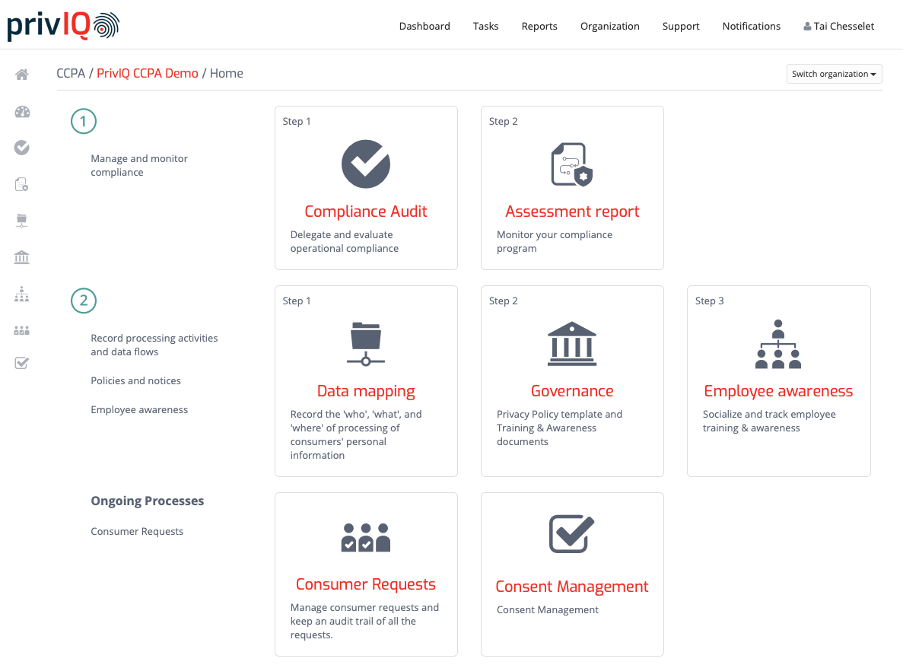Click 'Policies and notices' text
This screenshot has width=904, height=668.
coord(135,380)
